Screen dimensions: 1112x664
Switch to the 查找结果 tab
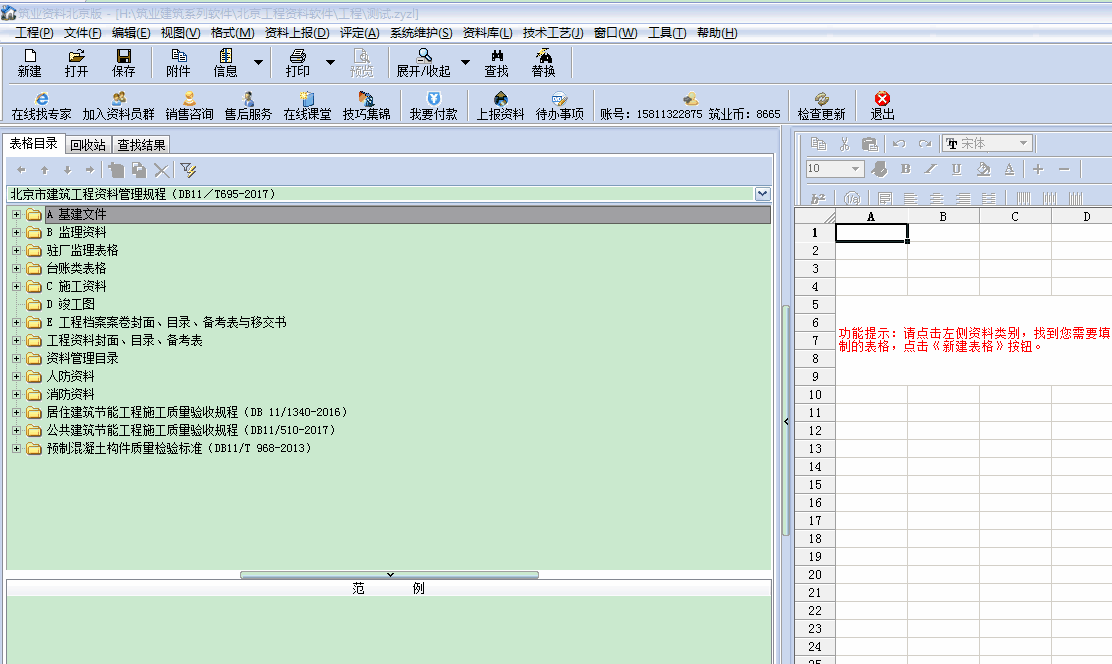(140, 144)
